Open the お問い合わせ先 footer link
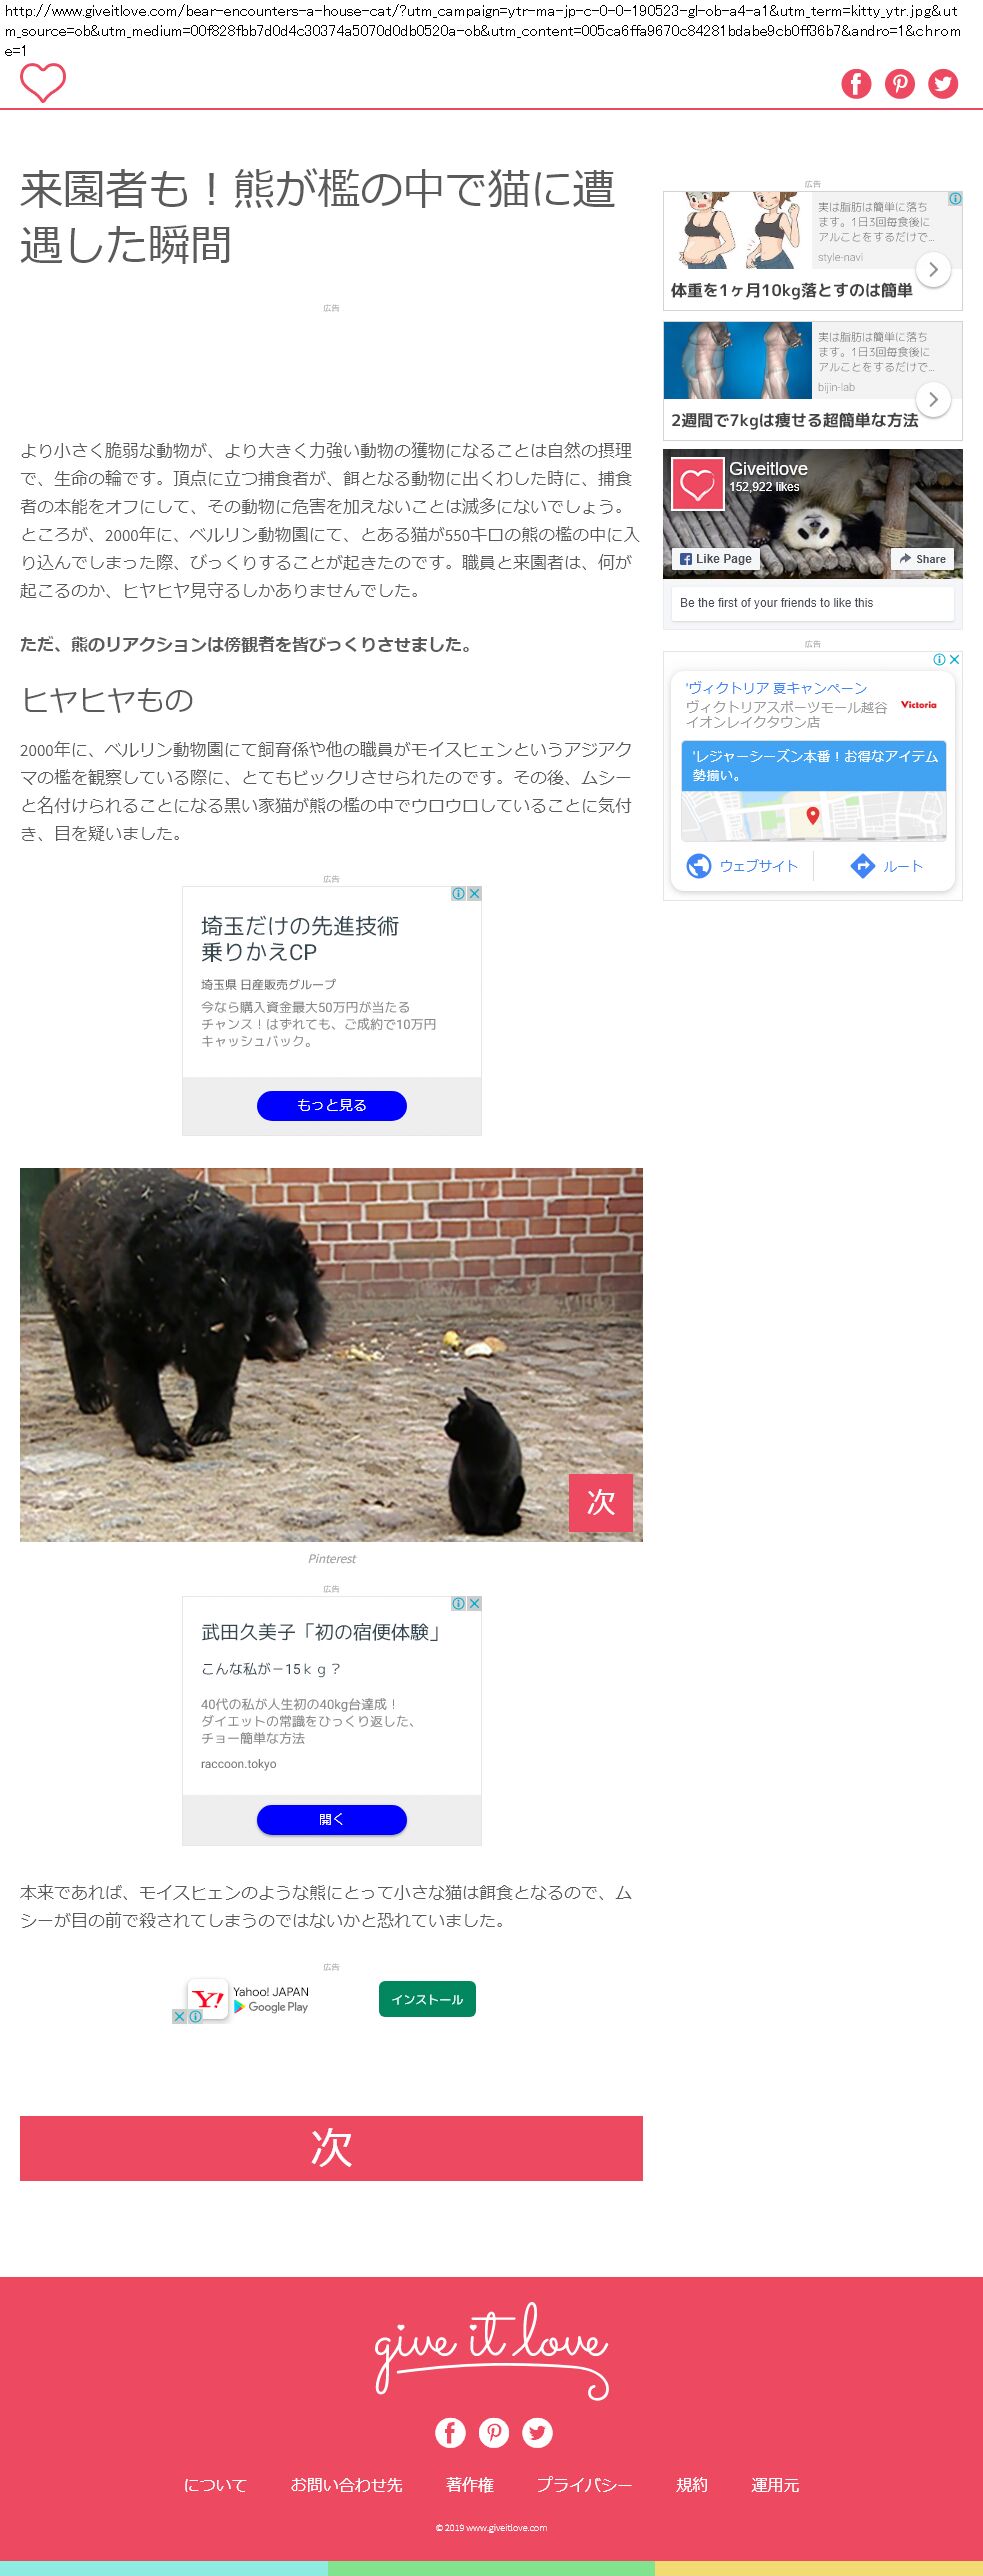Image resolution: width=983 pixels, height=2576 pixels. 346,2485
